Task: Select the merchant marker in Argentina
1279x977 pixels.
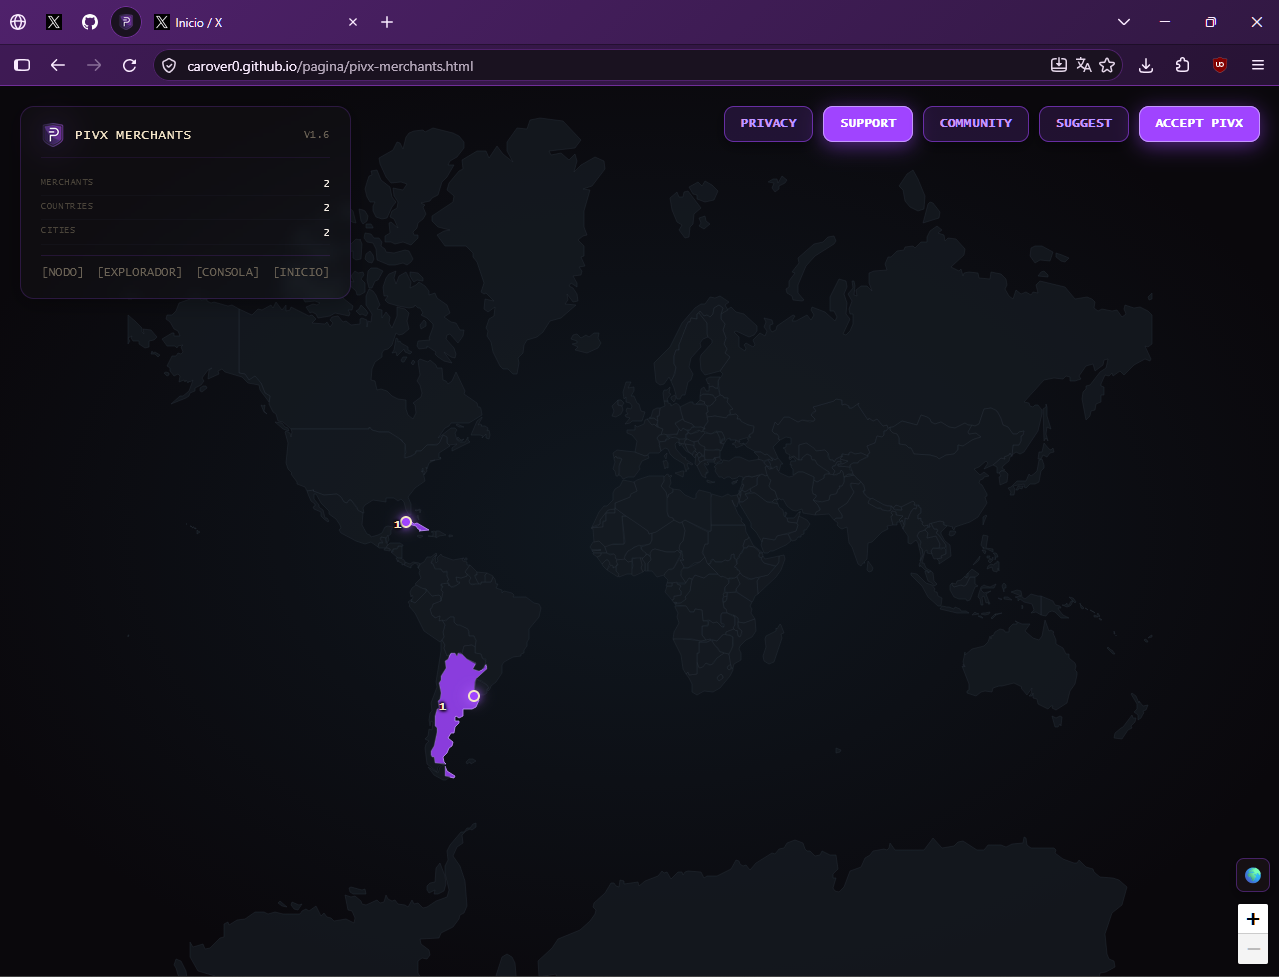Action: click(474, 696)
